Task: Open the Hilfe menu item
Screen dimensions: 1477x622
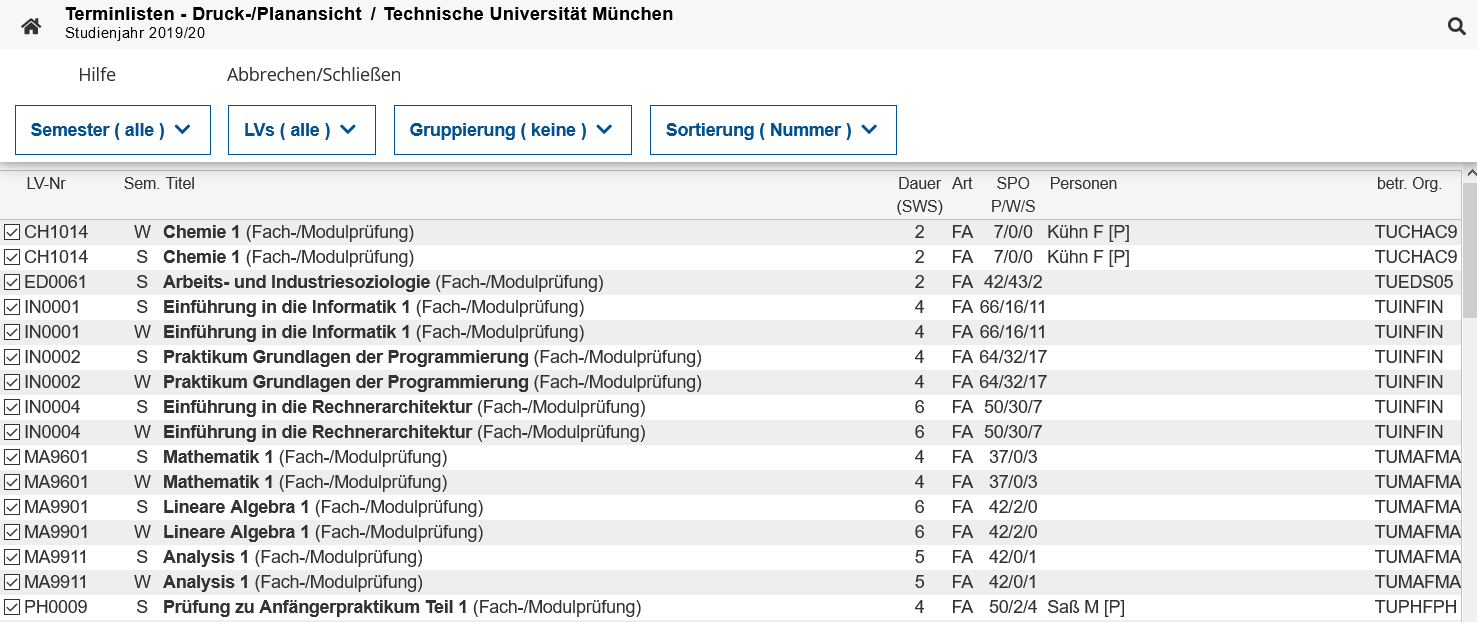Action: point(97,75)
